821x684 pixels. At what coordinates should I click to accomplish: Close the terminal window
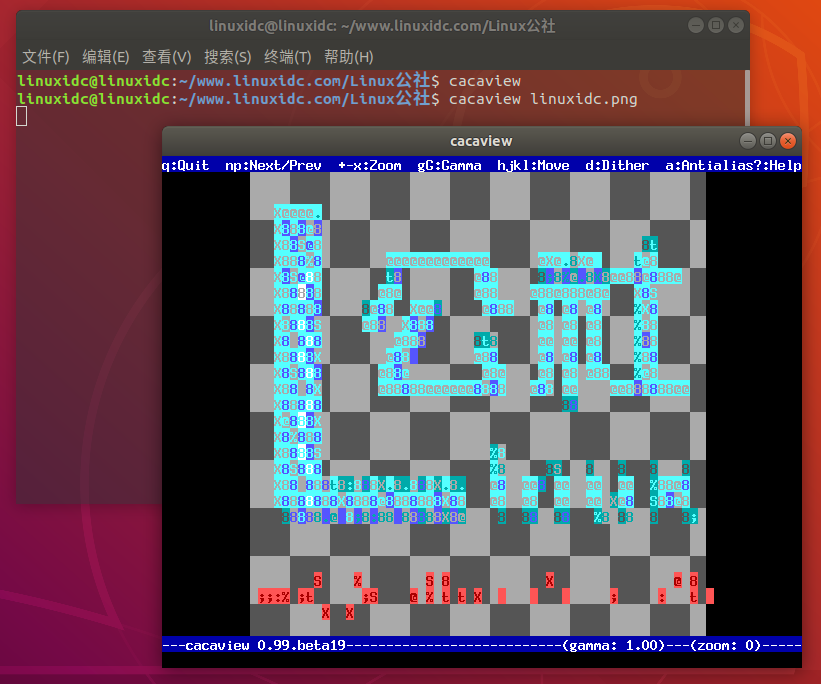tap(736, 25)
